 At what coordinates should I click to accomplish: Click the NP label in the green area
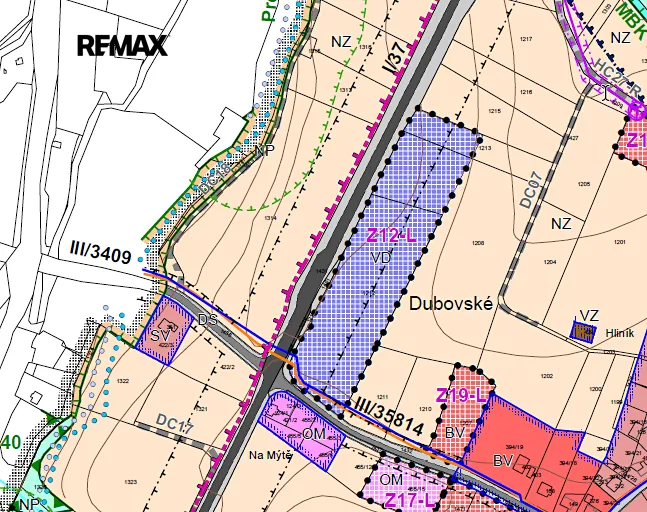point(30,504)
